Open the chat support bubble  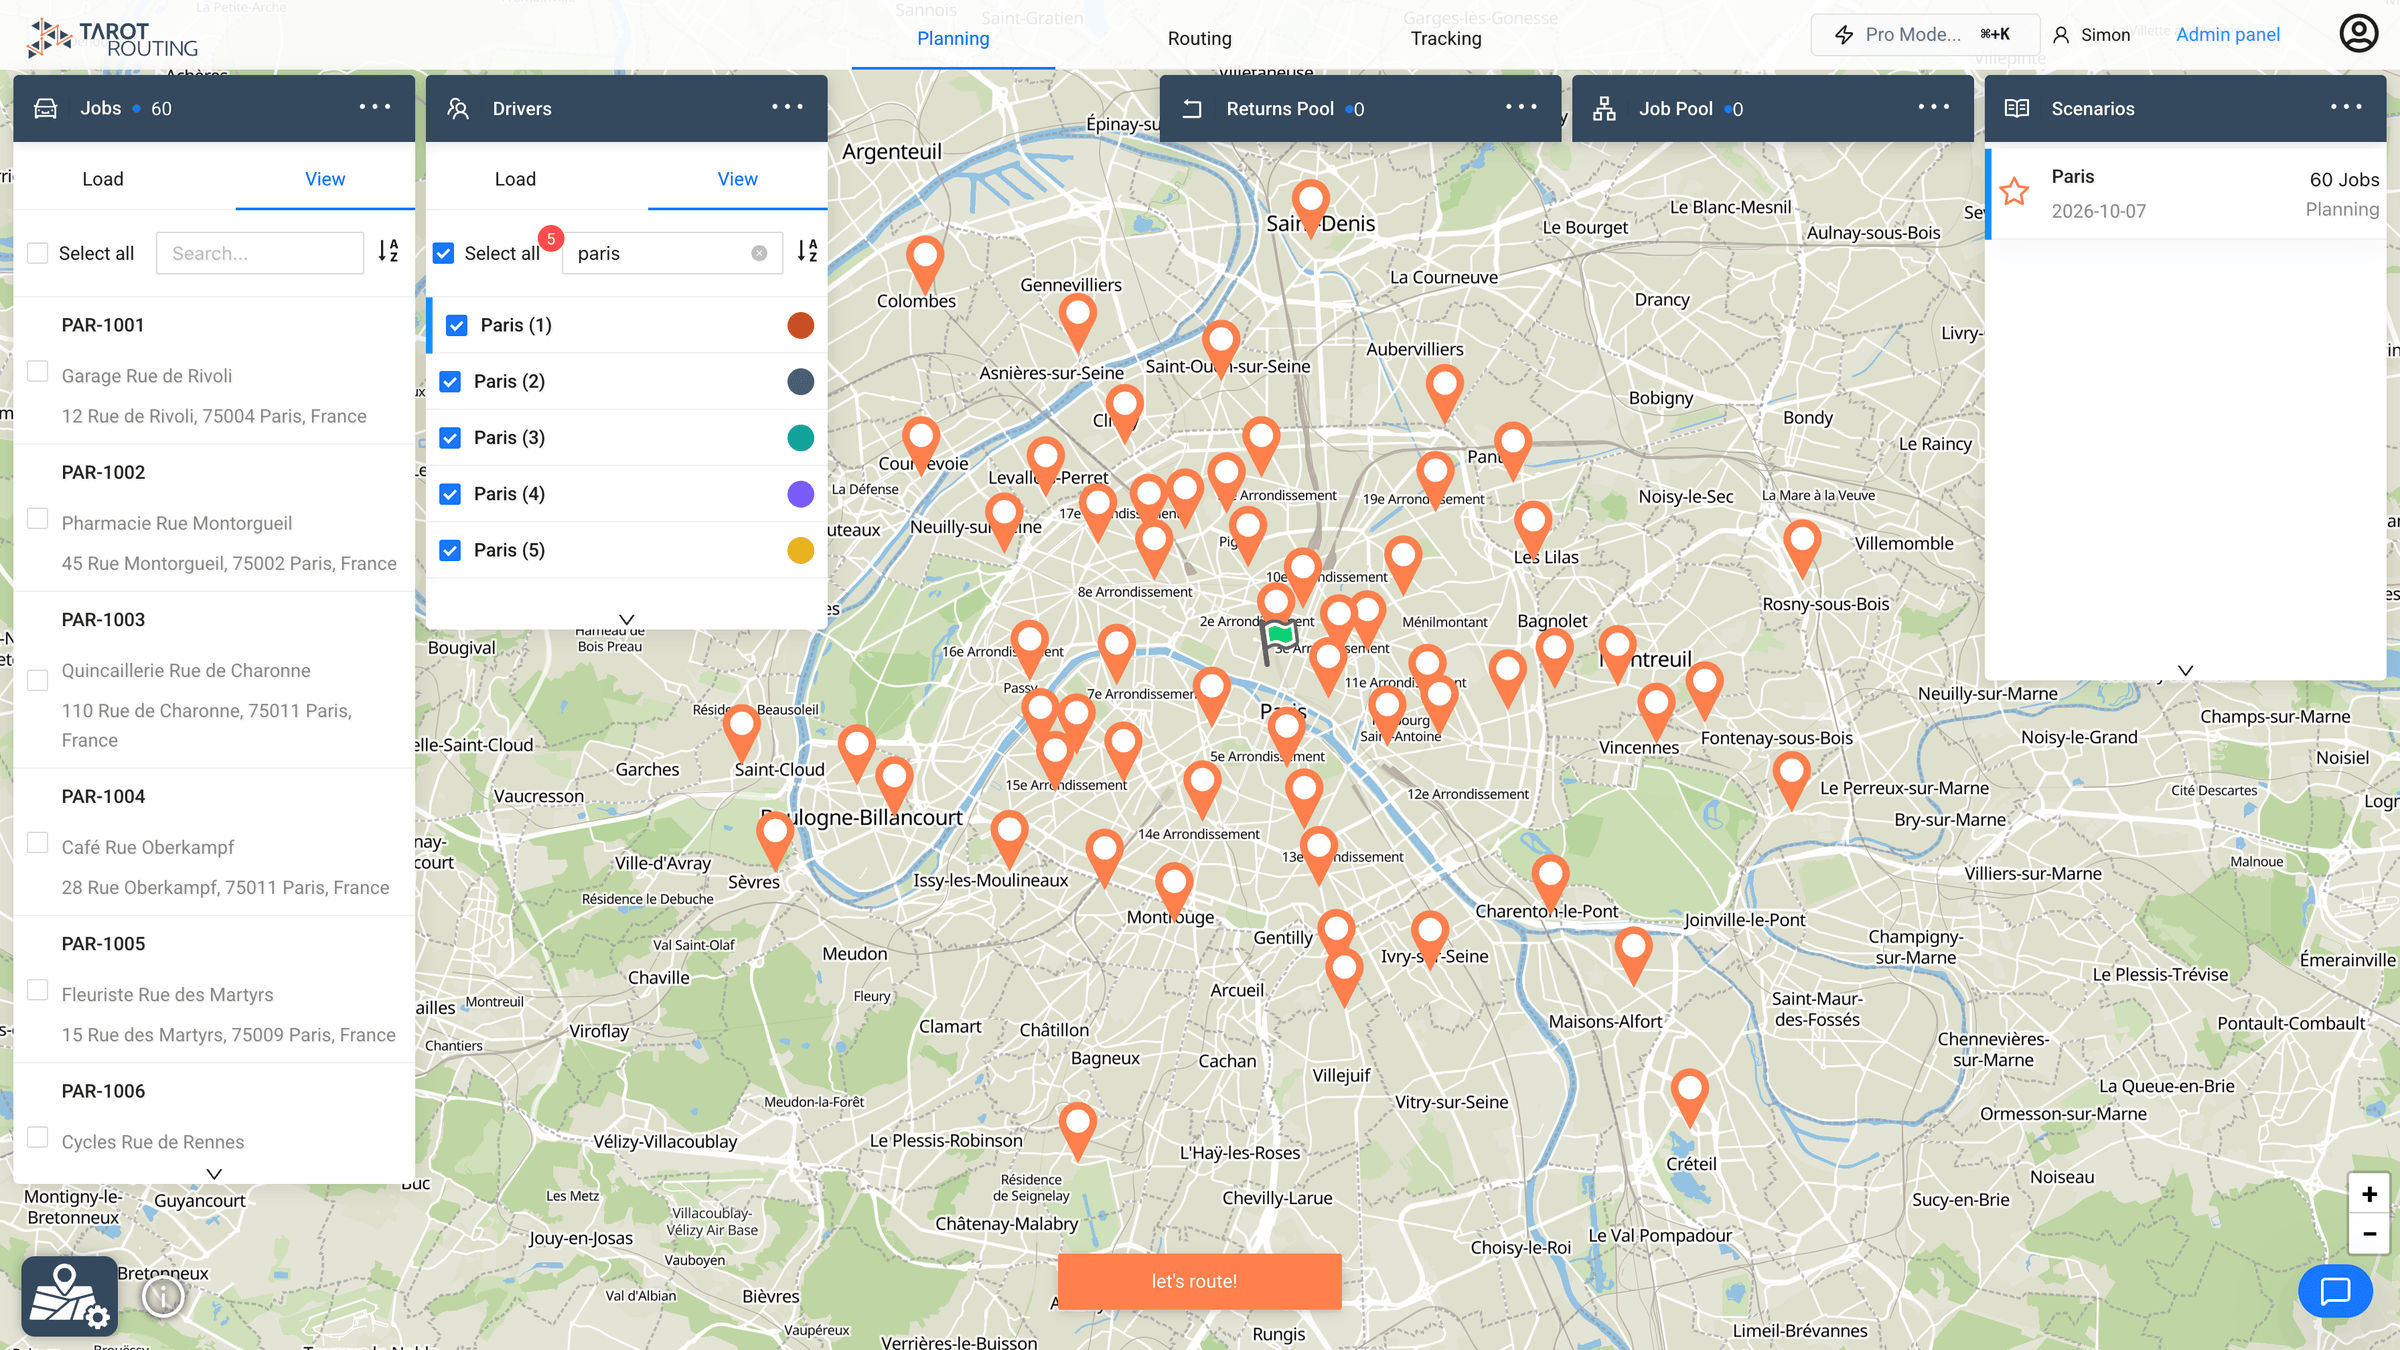[x=2335, y=1291]
